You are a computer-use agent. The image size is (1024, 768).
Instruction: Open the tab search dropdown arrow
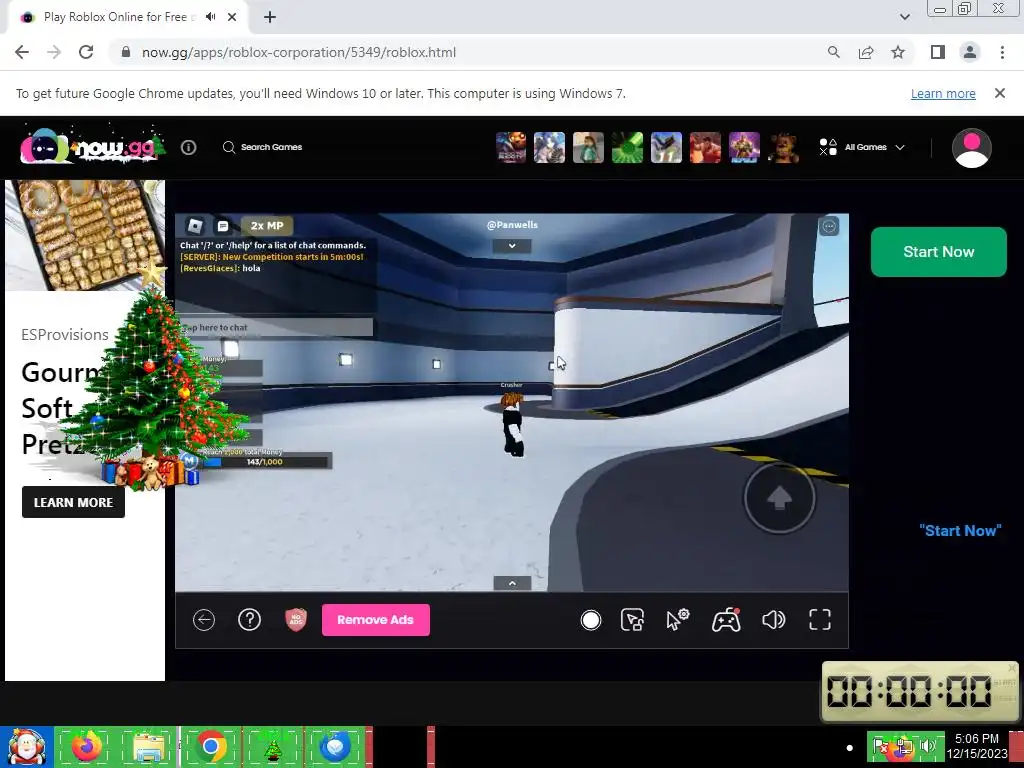pyautogui.click(x=904, y=17)
